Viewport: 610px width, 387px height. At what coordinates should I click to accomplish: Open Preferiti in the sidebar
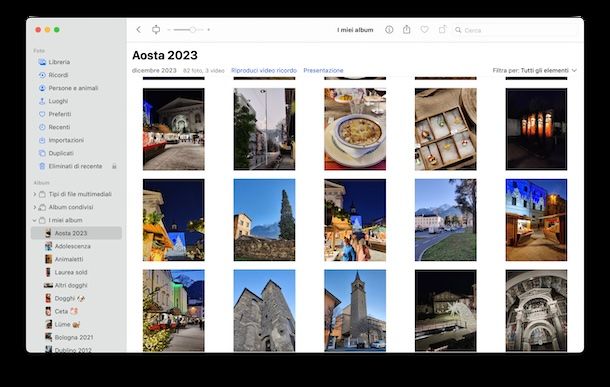click(60, 114)
